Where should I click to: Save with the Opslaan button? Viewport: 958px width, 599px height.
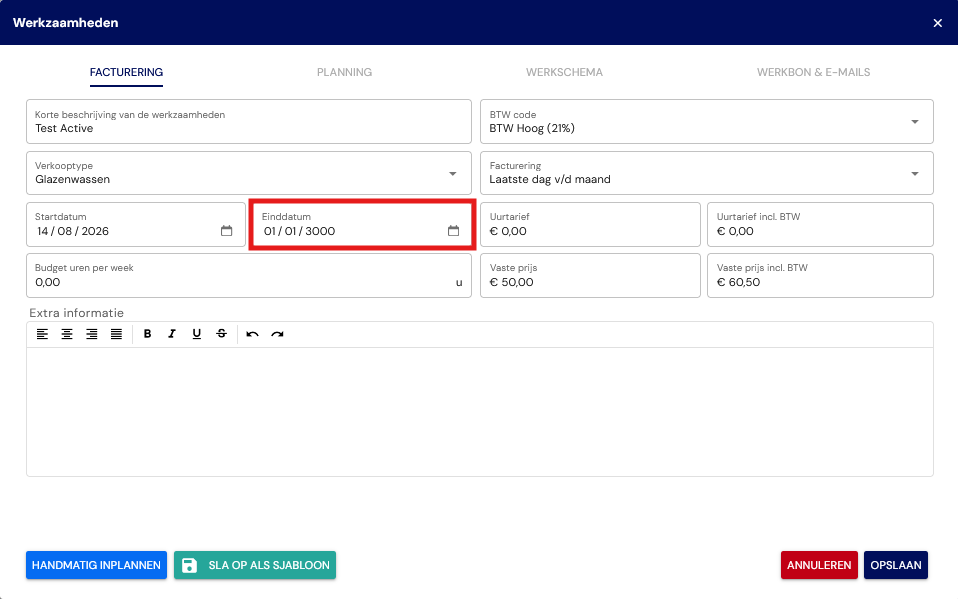click(896, 565)
